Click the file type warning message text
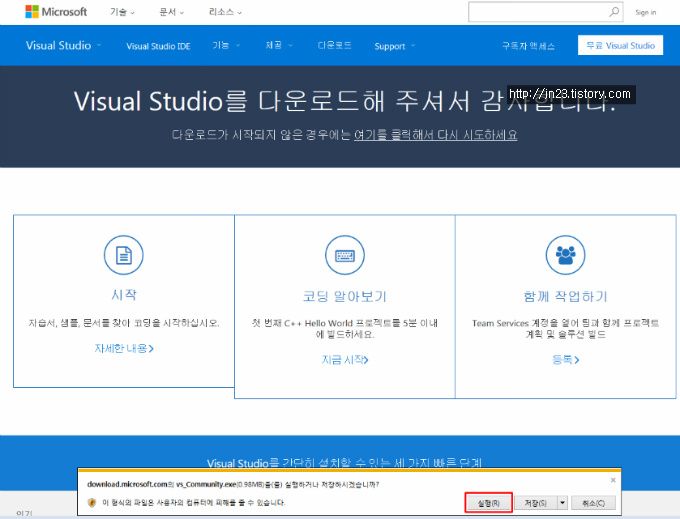The image size is (680, 519). tap(193, 503)
